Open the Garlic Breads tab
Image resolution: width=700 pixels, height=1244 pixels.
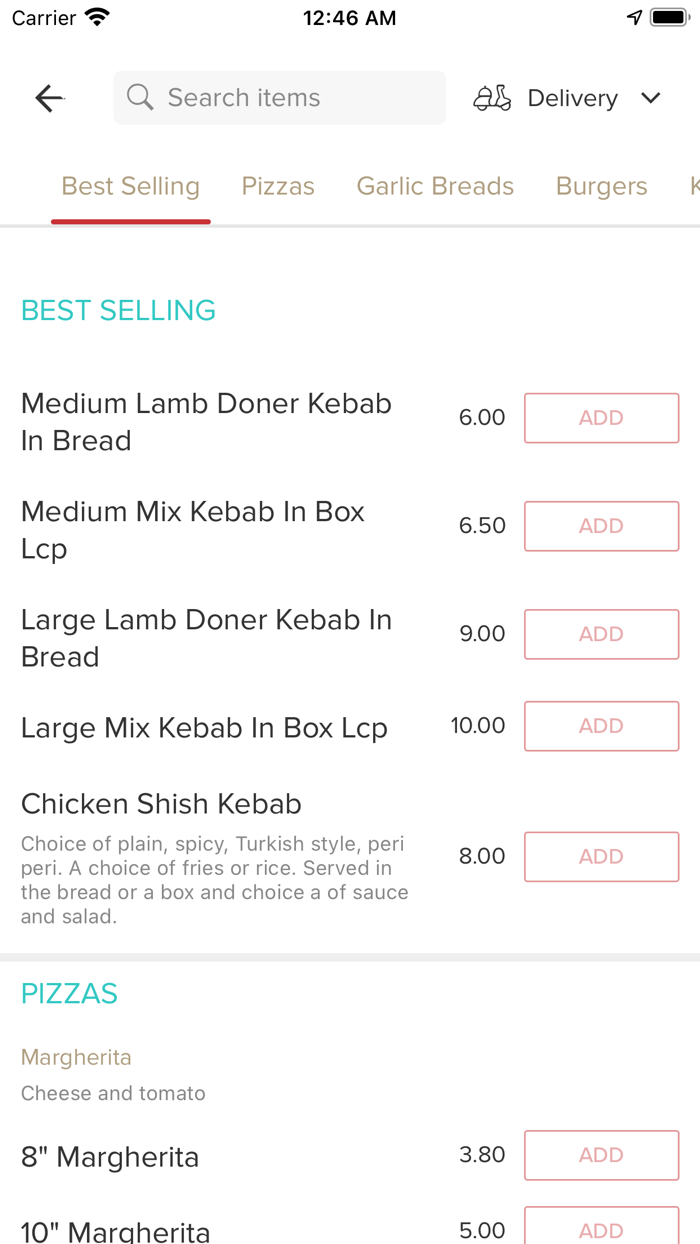(x=435, y=187)
